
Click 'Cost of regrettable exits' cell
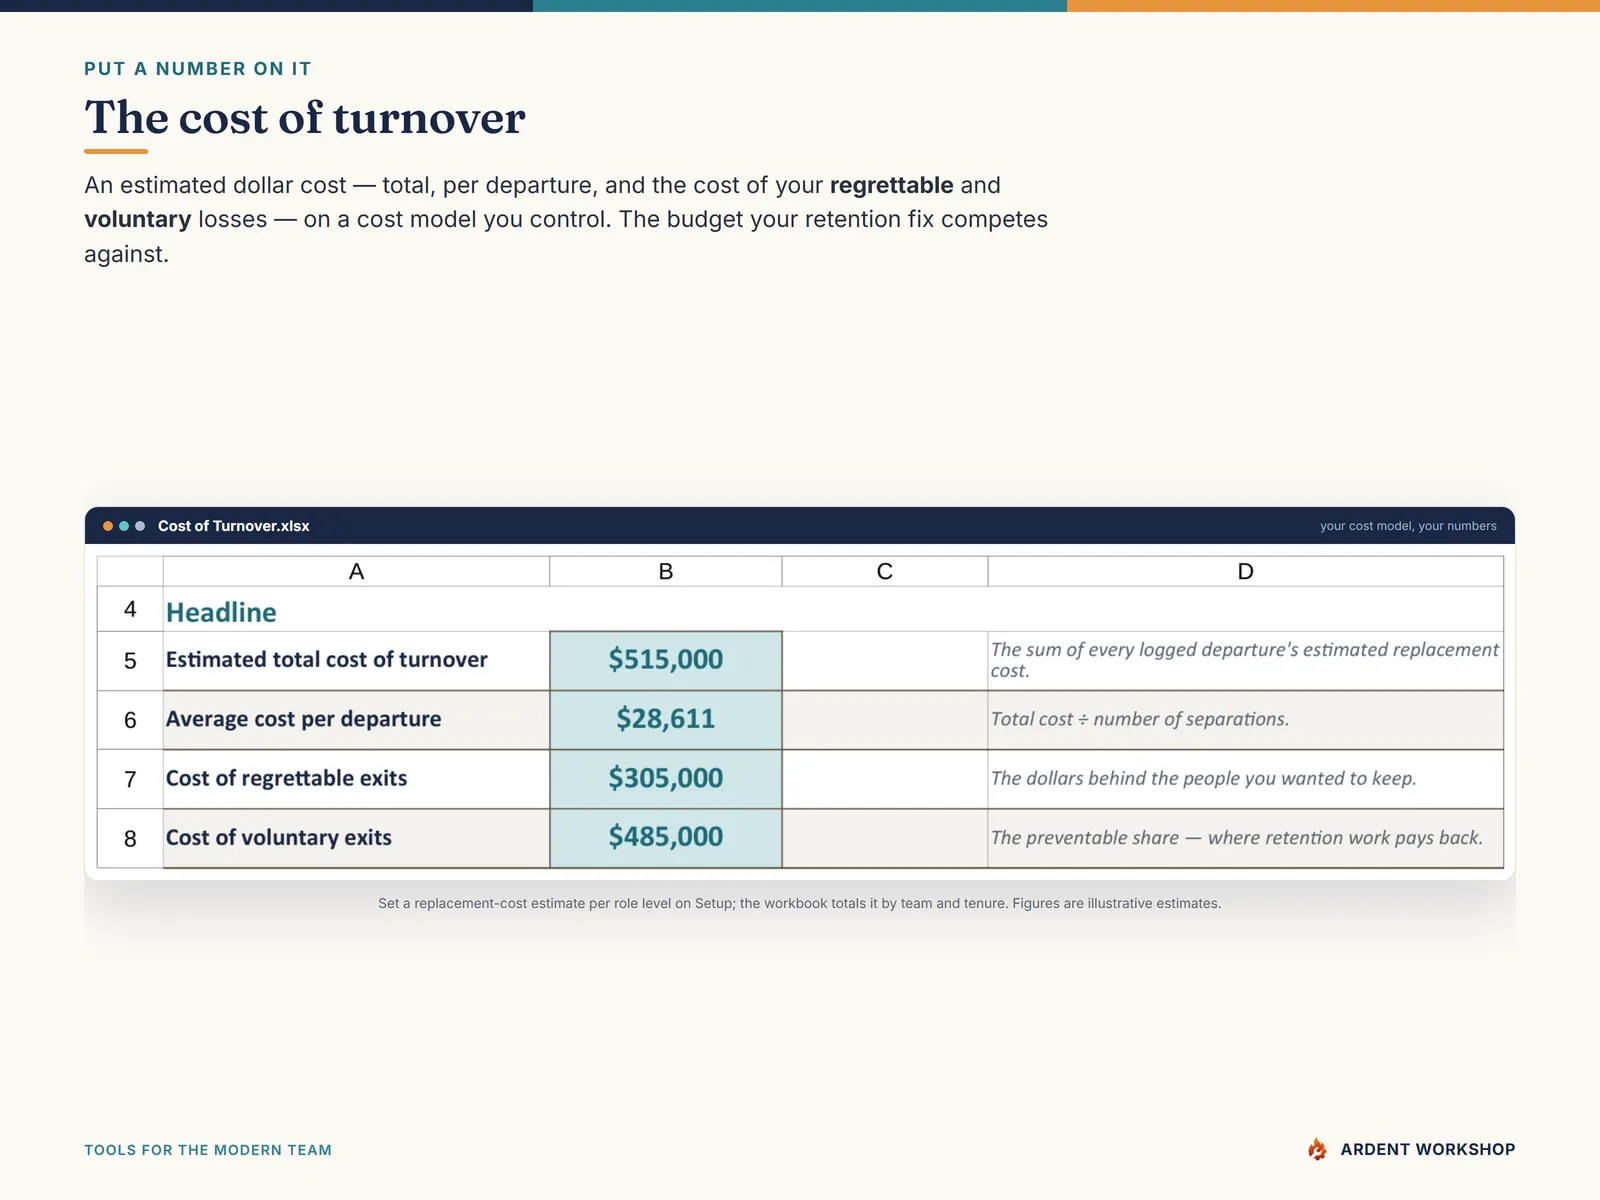[x=356, y=779]
